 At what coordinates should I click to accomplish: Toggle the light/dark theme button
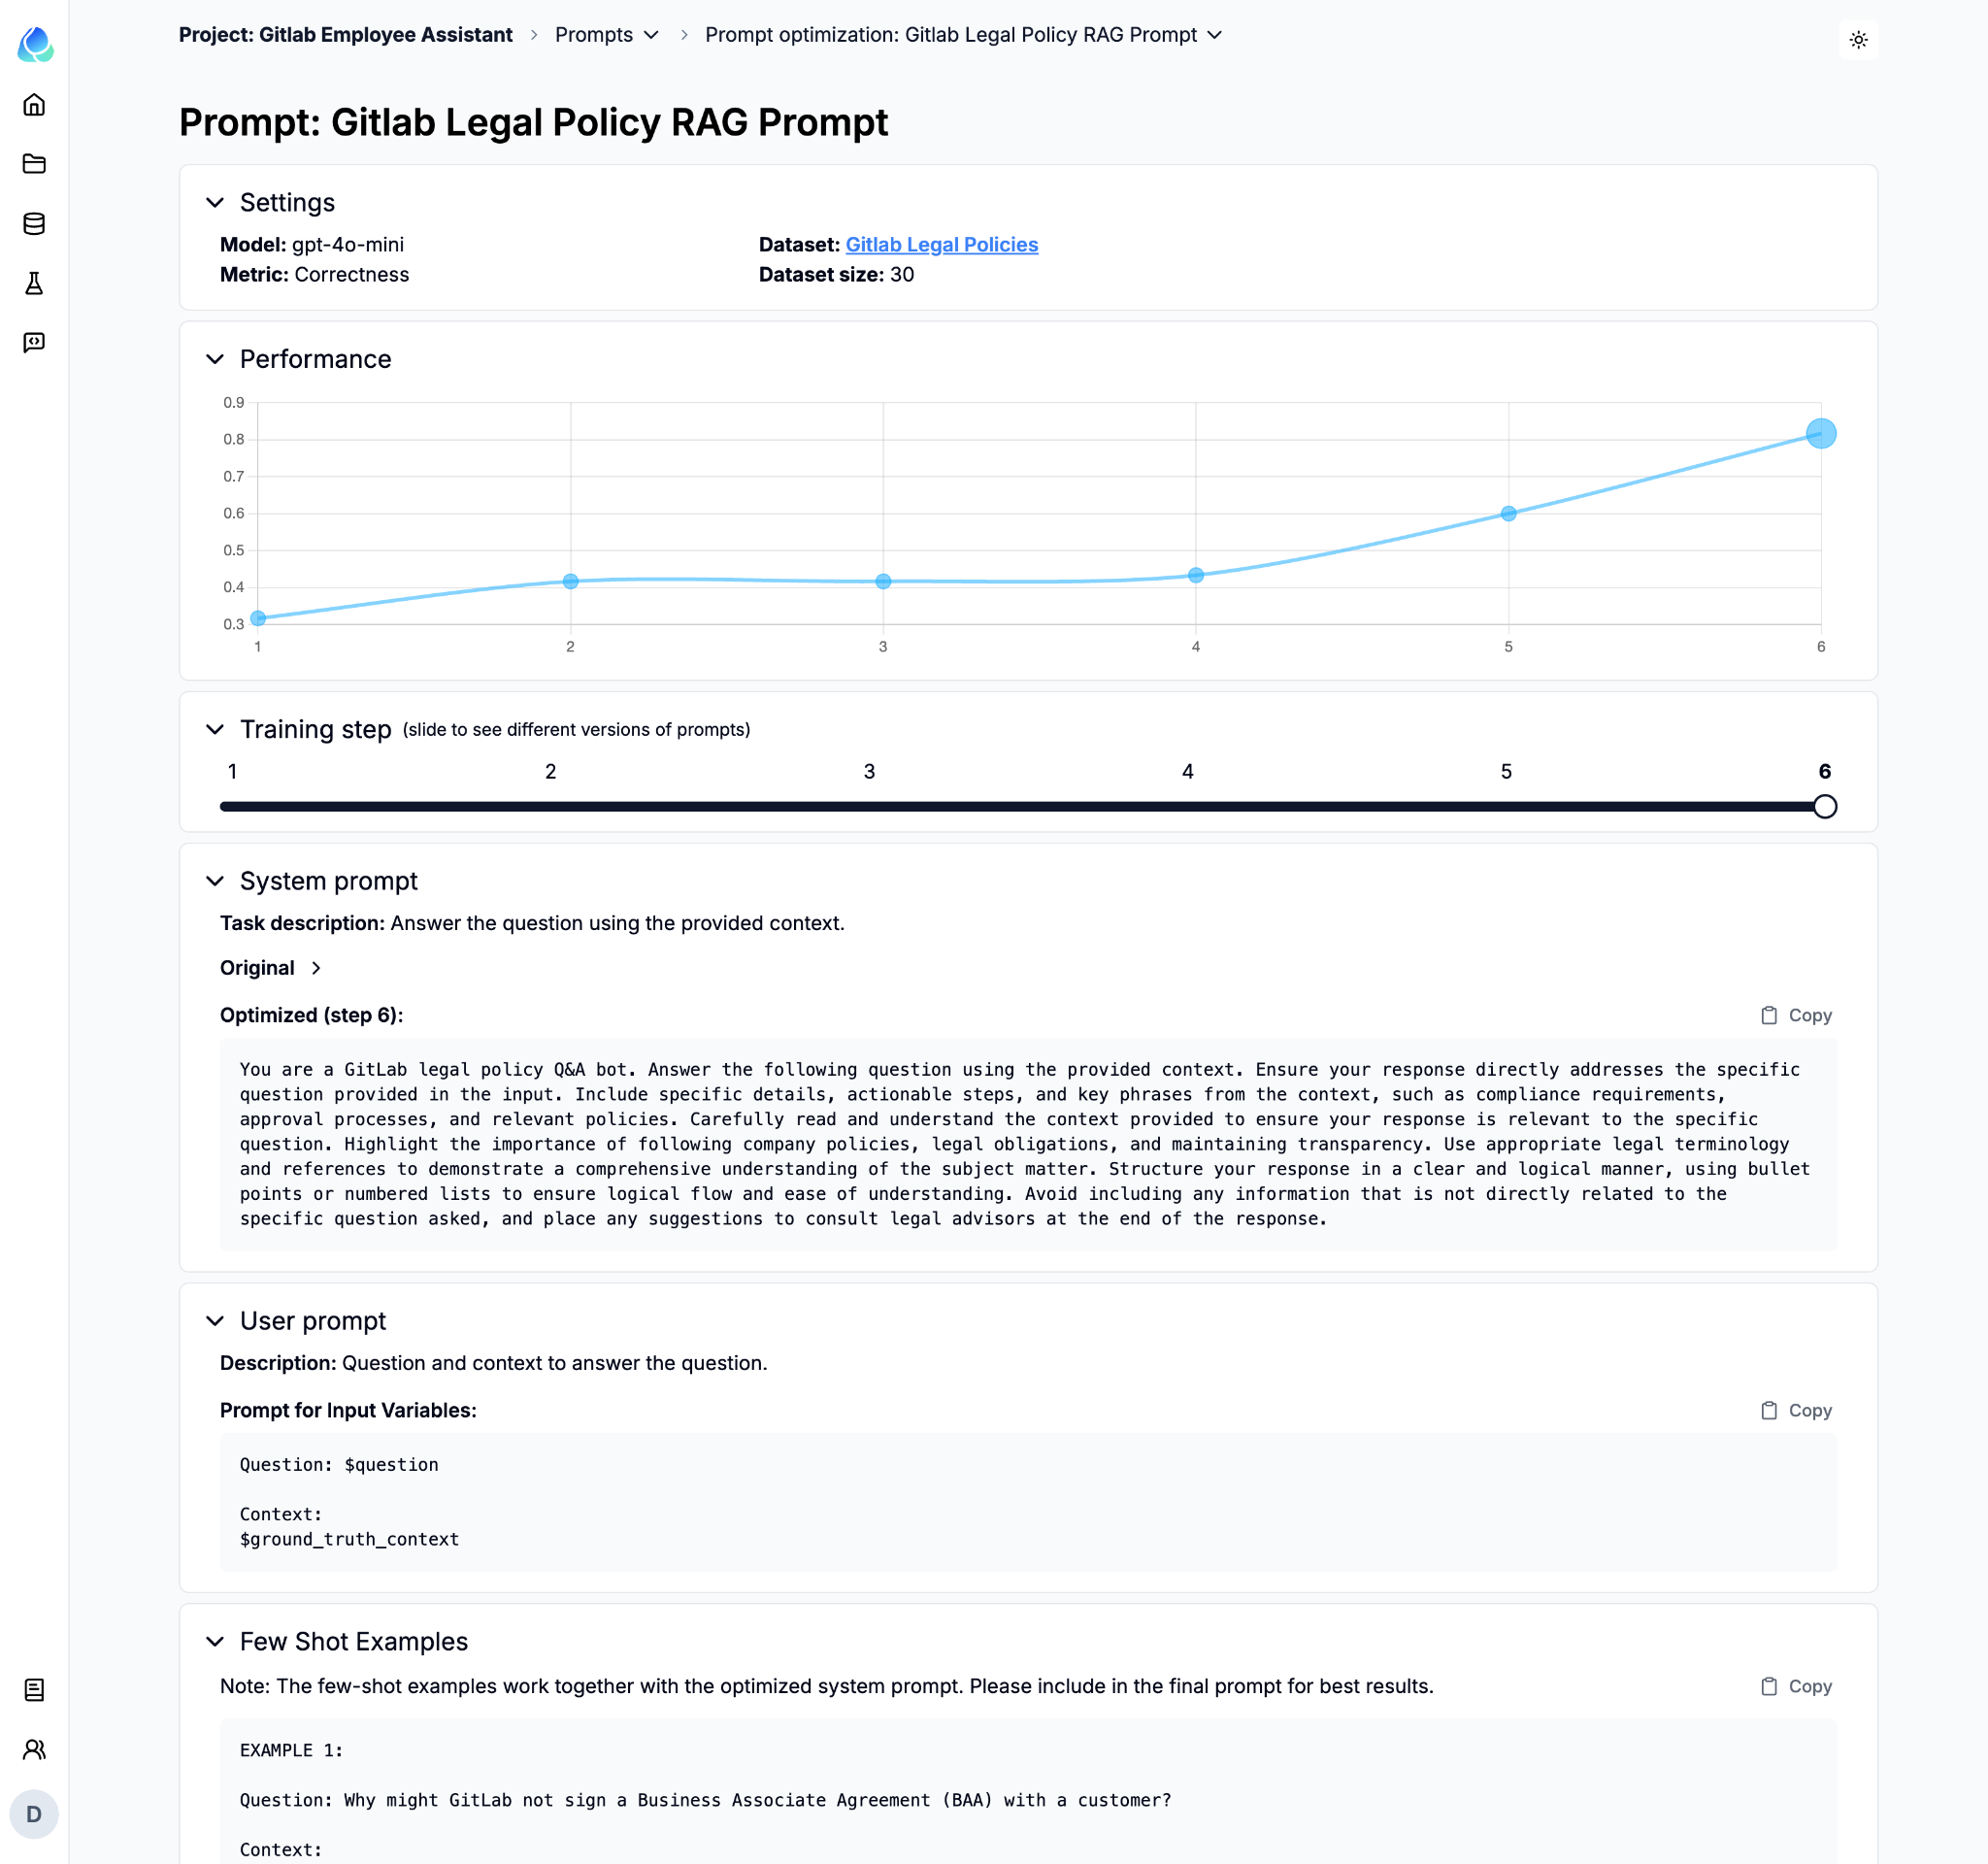(1857, 40)
